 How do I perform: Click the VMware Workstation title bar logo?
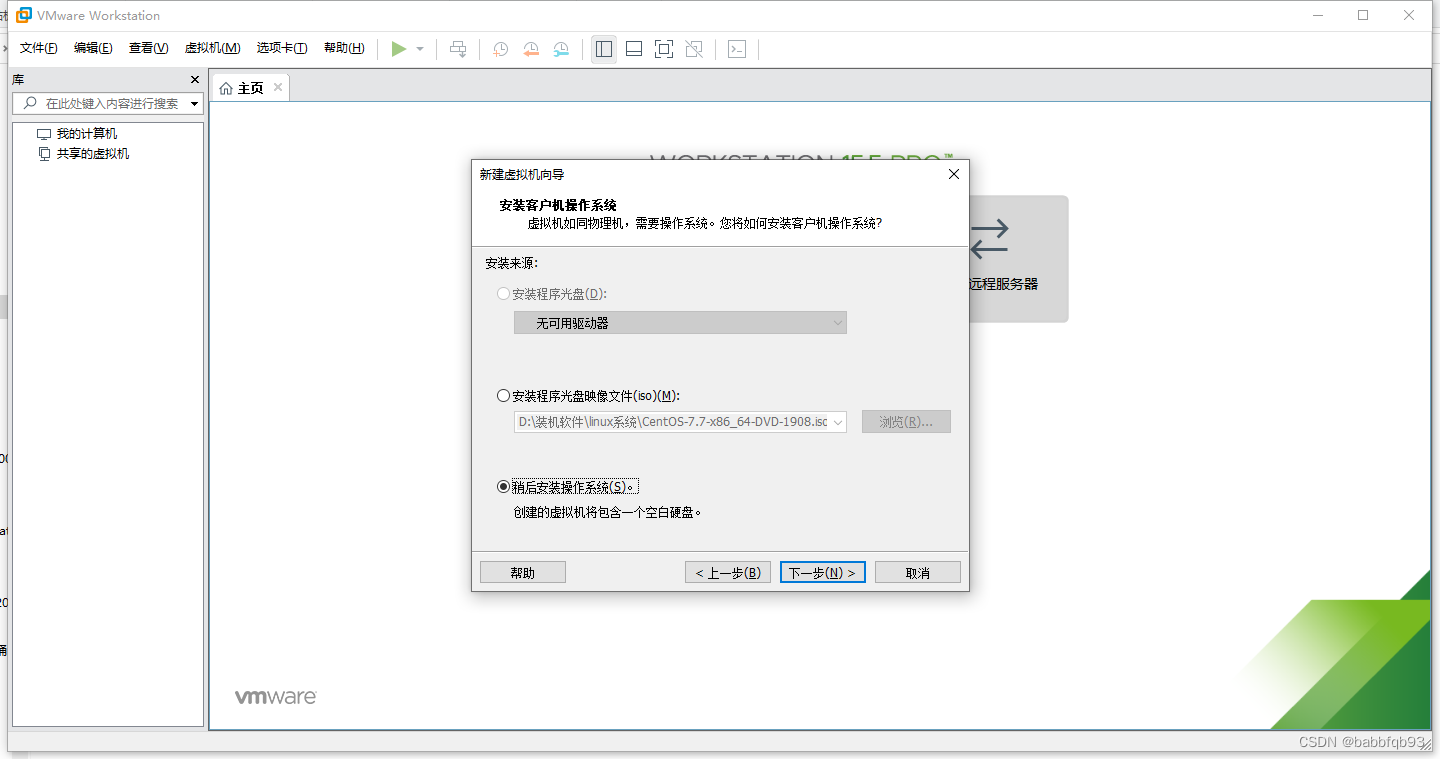point(23,15)
